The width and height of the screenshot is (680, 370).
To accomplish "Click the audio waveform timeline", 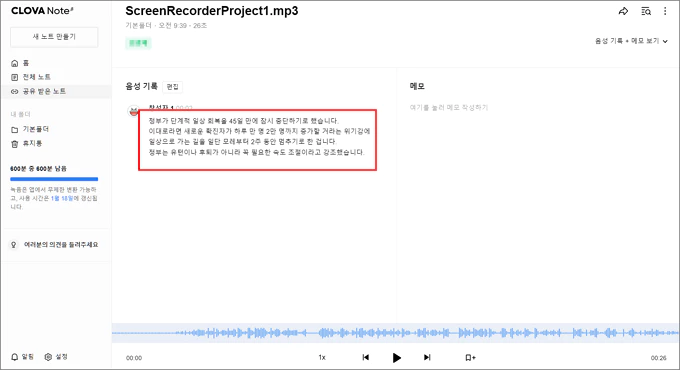I will [x=395, y=333].
